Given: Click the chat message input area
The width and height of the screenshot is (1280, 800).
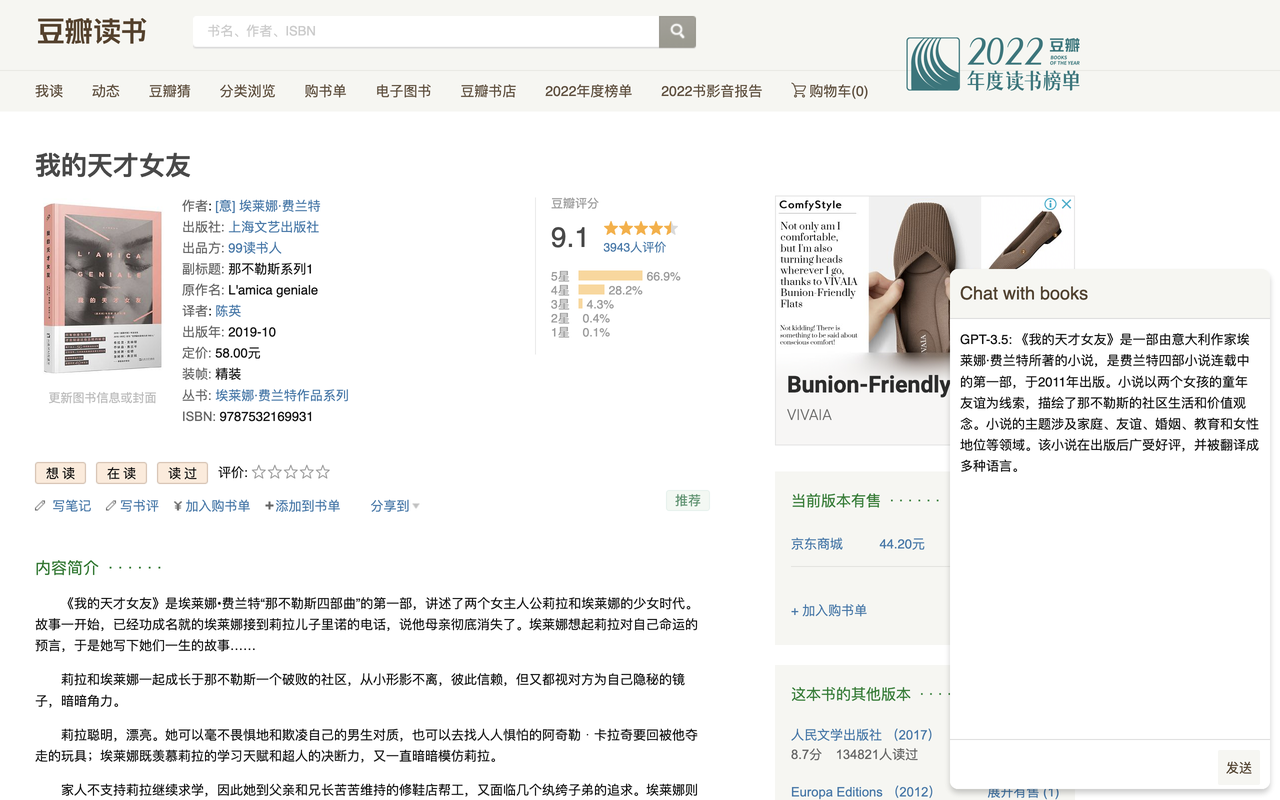Looking at the screenshot, I should (x=1083, y=766).
